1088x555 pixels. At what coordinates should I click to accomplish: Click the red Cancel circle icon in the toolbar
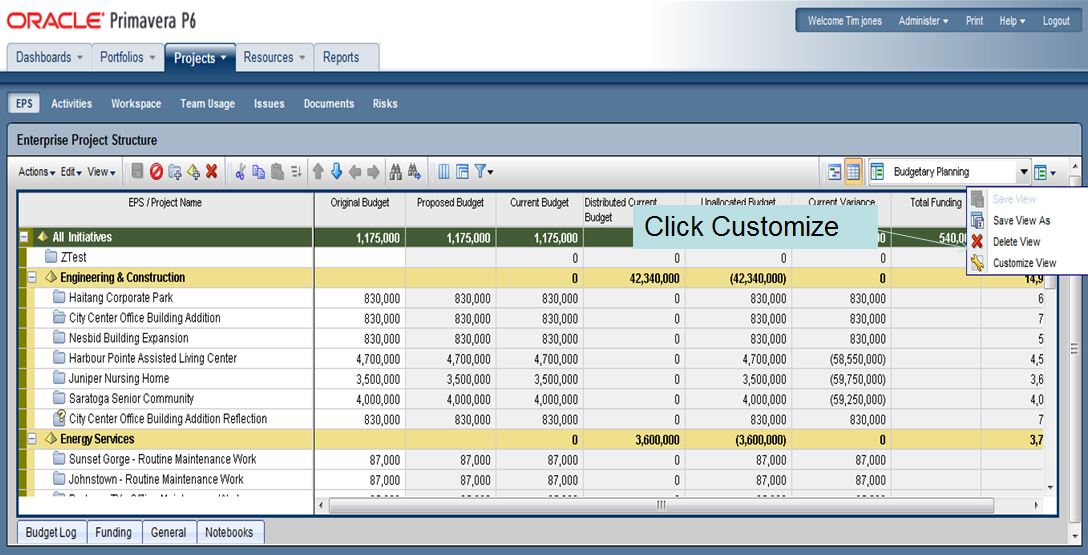click(x=156, y=171)
